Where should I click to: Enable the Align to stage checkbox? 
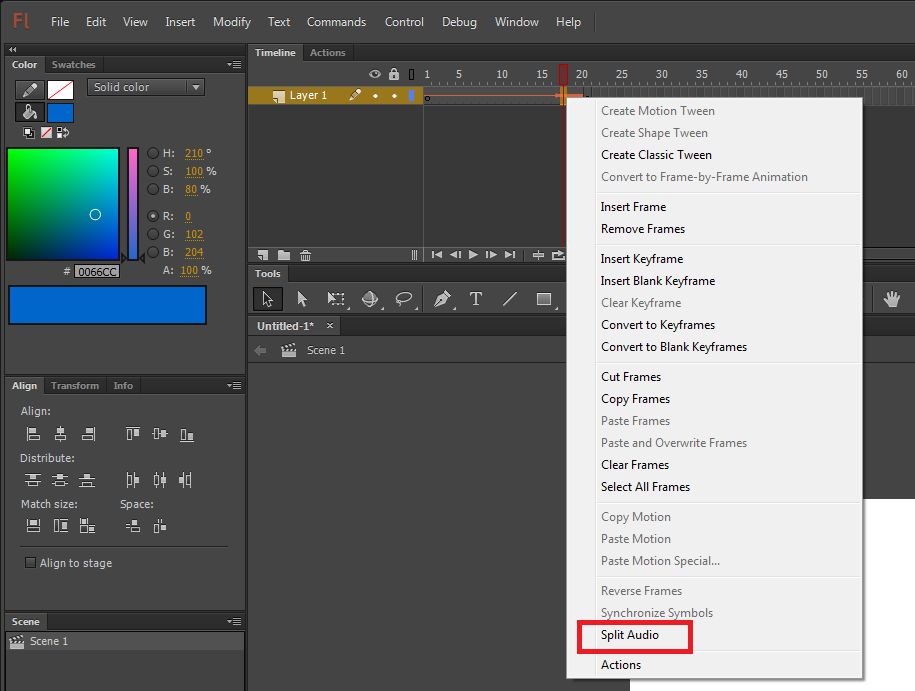pos(30,563)
